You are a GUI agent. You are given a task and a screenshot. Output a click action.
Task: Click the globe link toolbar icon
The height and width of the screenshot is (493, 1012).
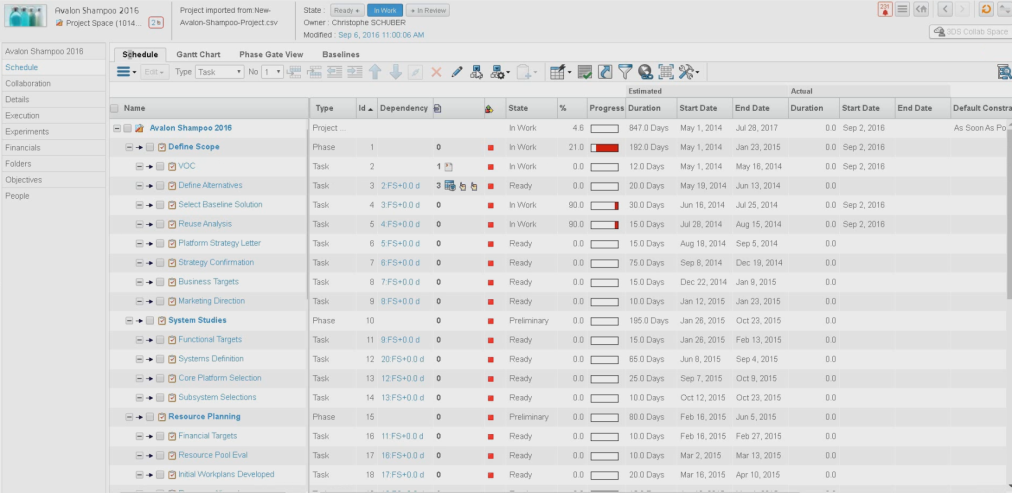pos(645,72)
